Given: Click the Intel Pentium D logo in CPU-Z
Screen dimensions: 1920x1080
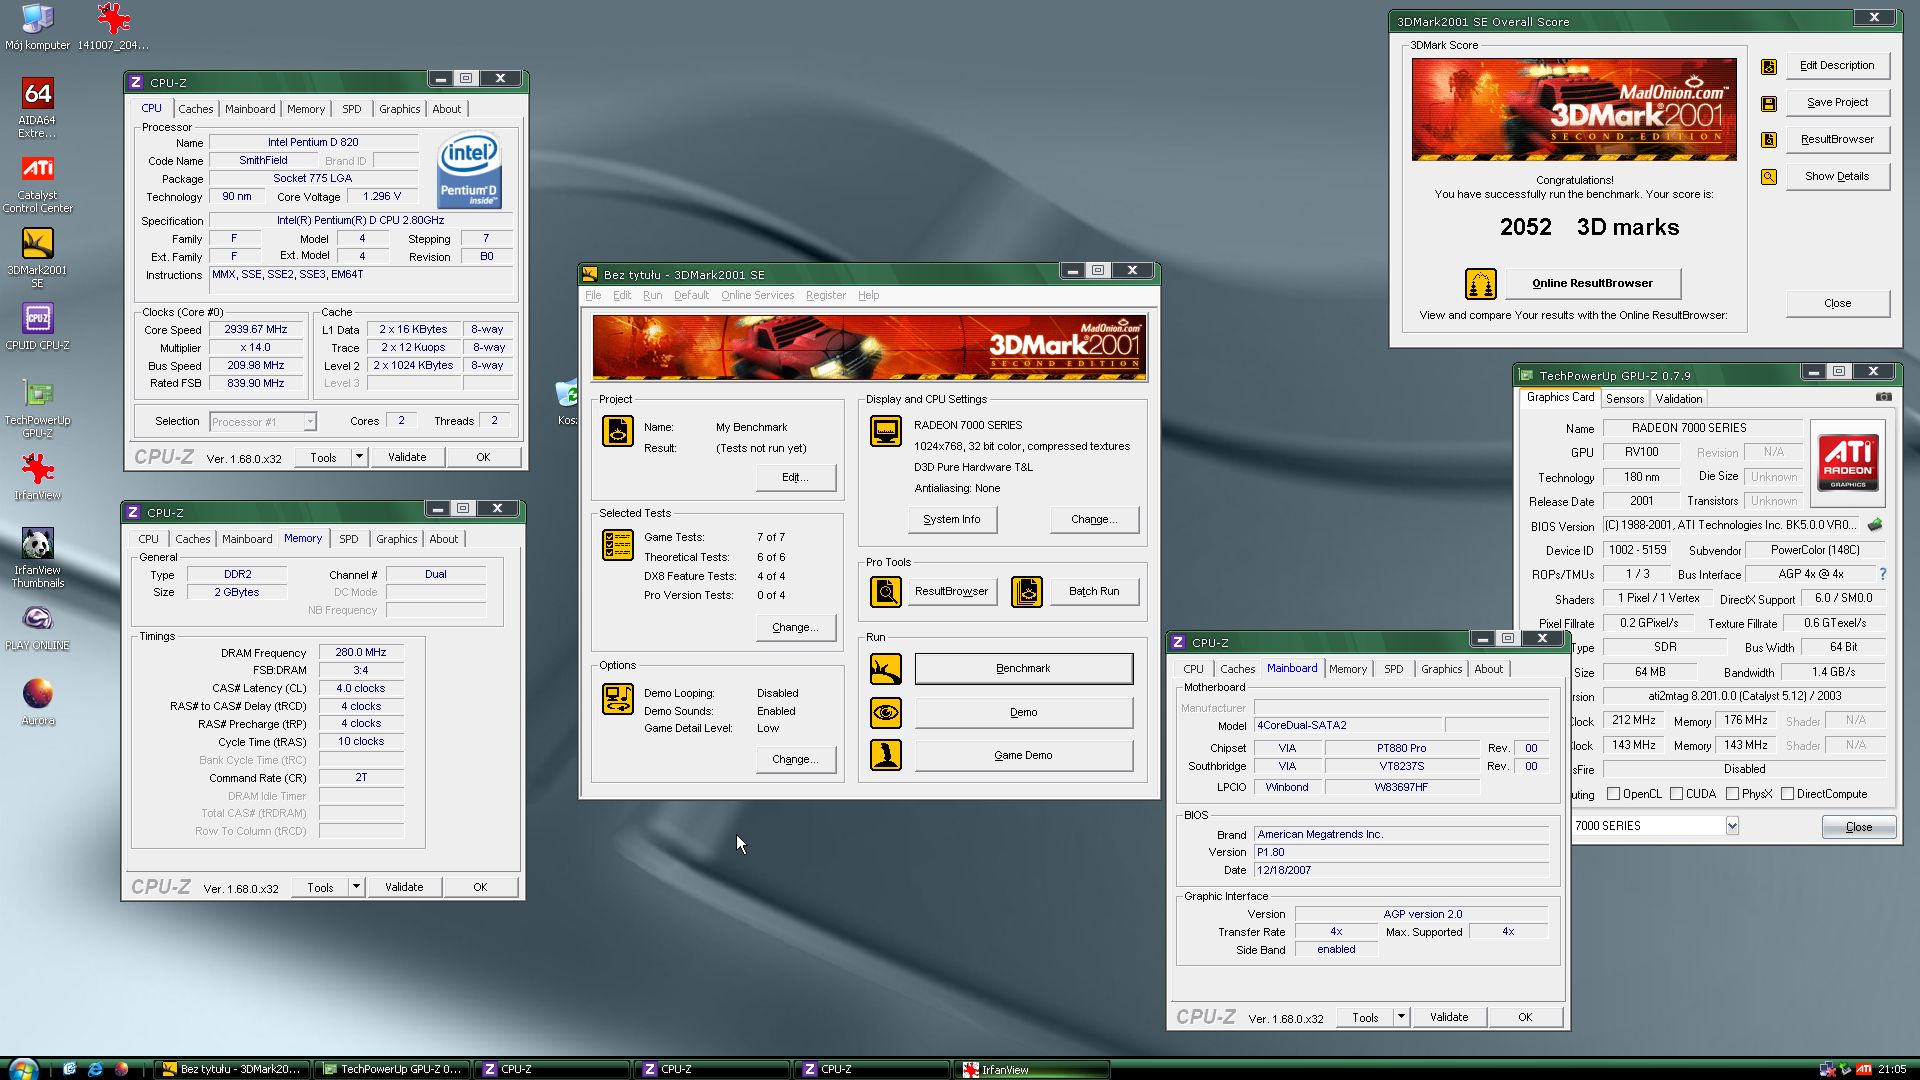Looking at the screenshot, I should pos(469,171).
